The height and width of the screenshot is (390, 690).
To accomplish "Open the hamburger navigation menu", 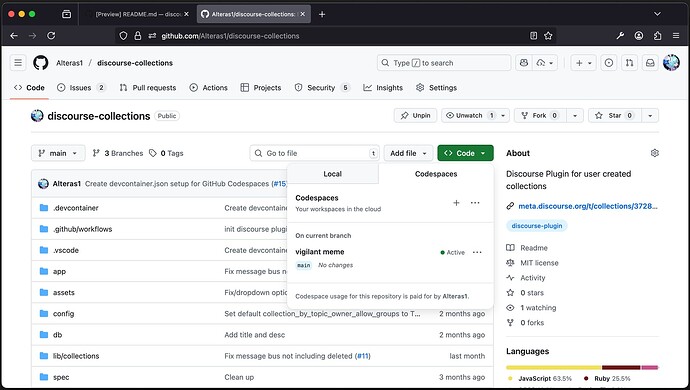I will coord(18,63).
